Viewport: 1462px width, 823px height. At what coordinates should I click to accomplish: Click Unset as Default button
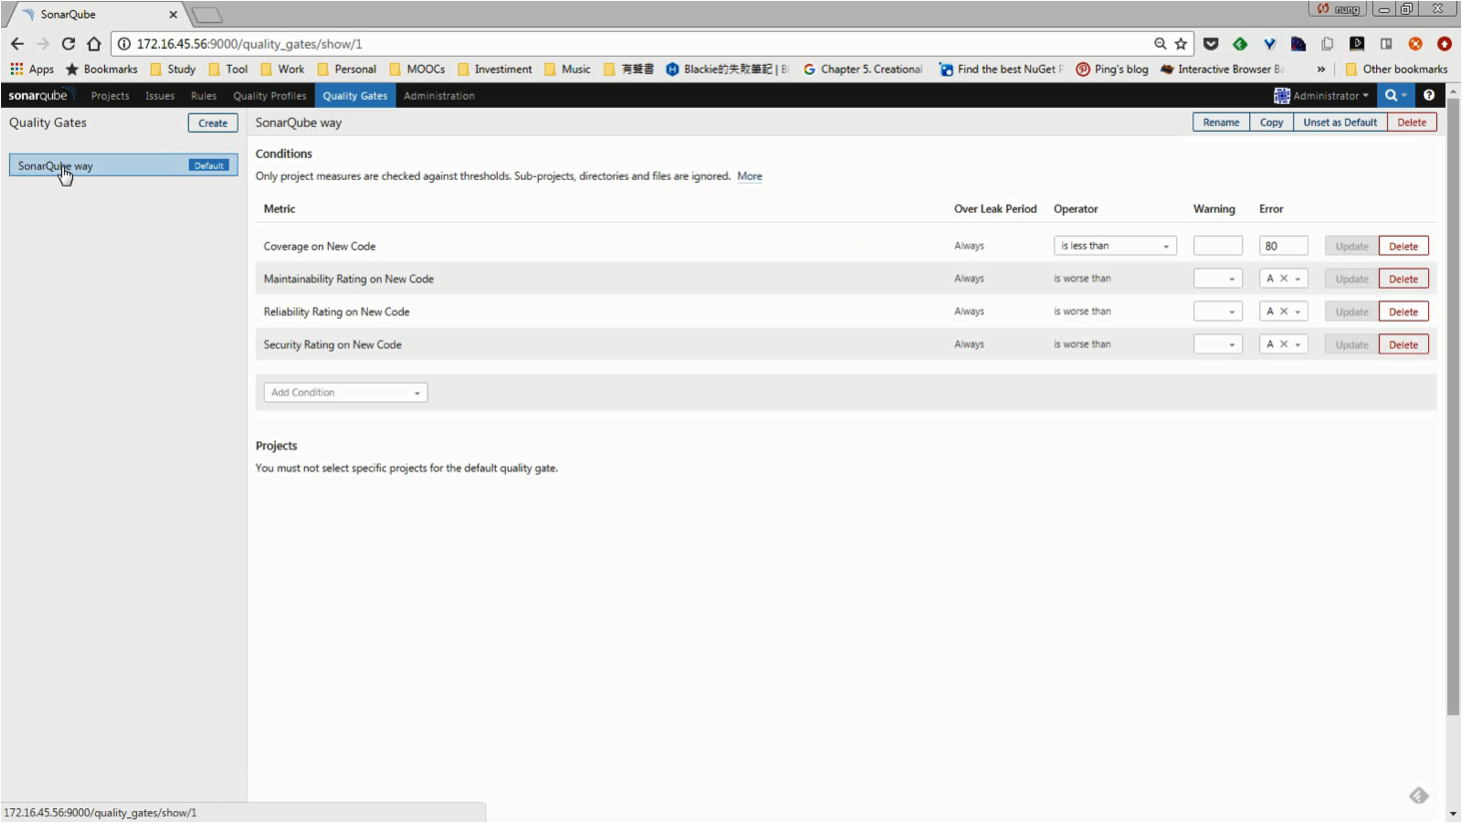1340,122
